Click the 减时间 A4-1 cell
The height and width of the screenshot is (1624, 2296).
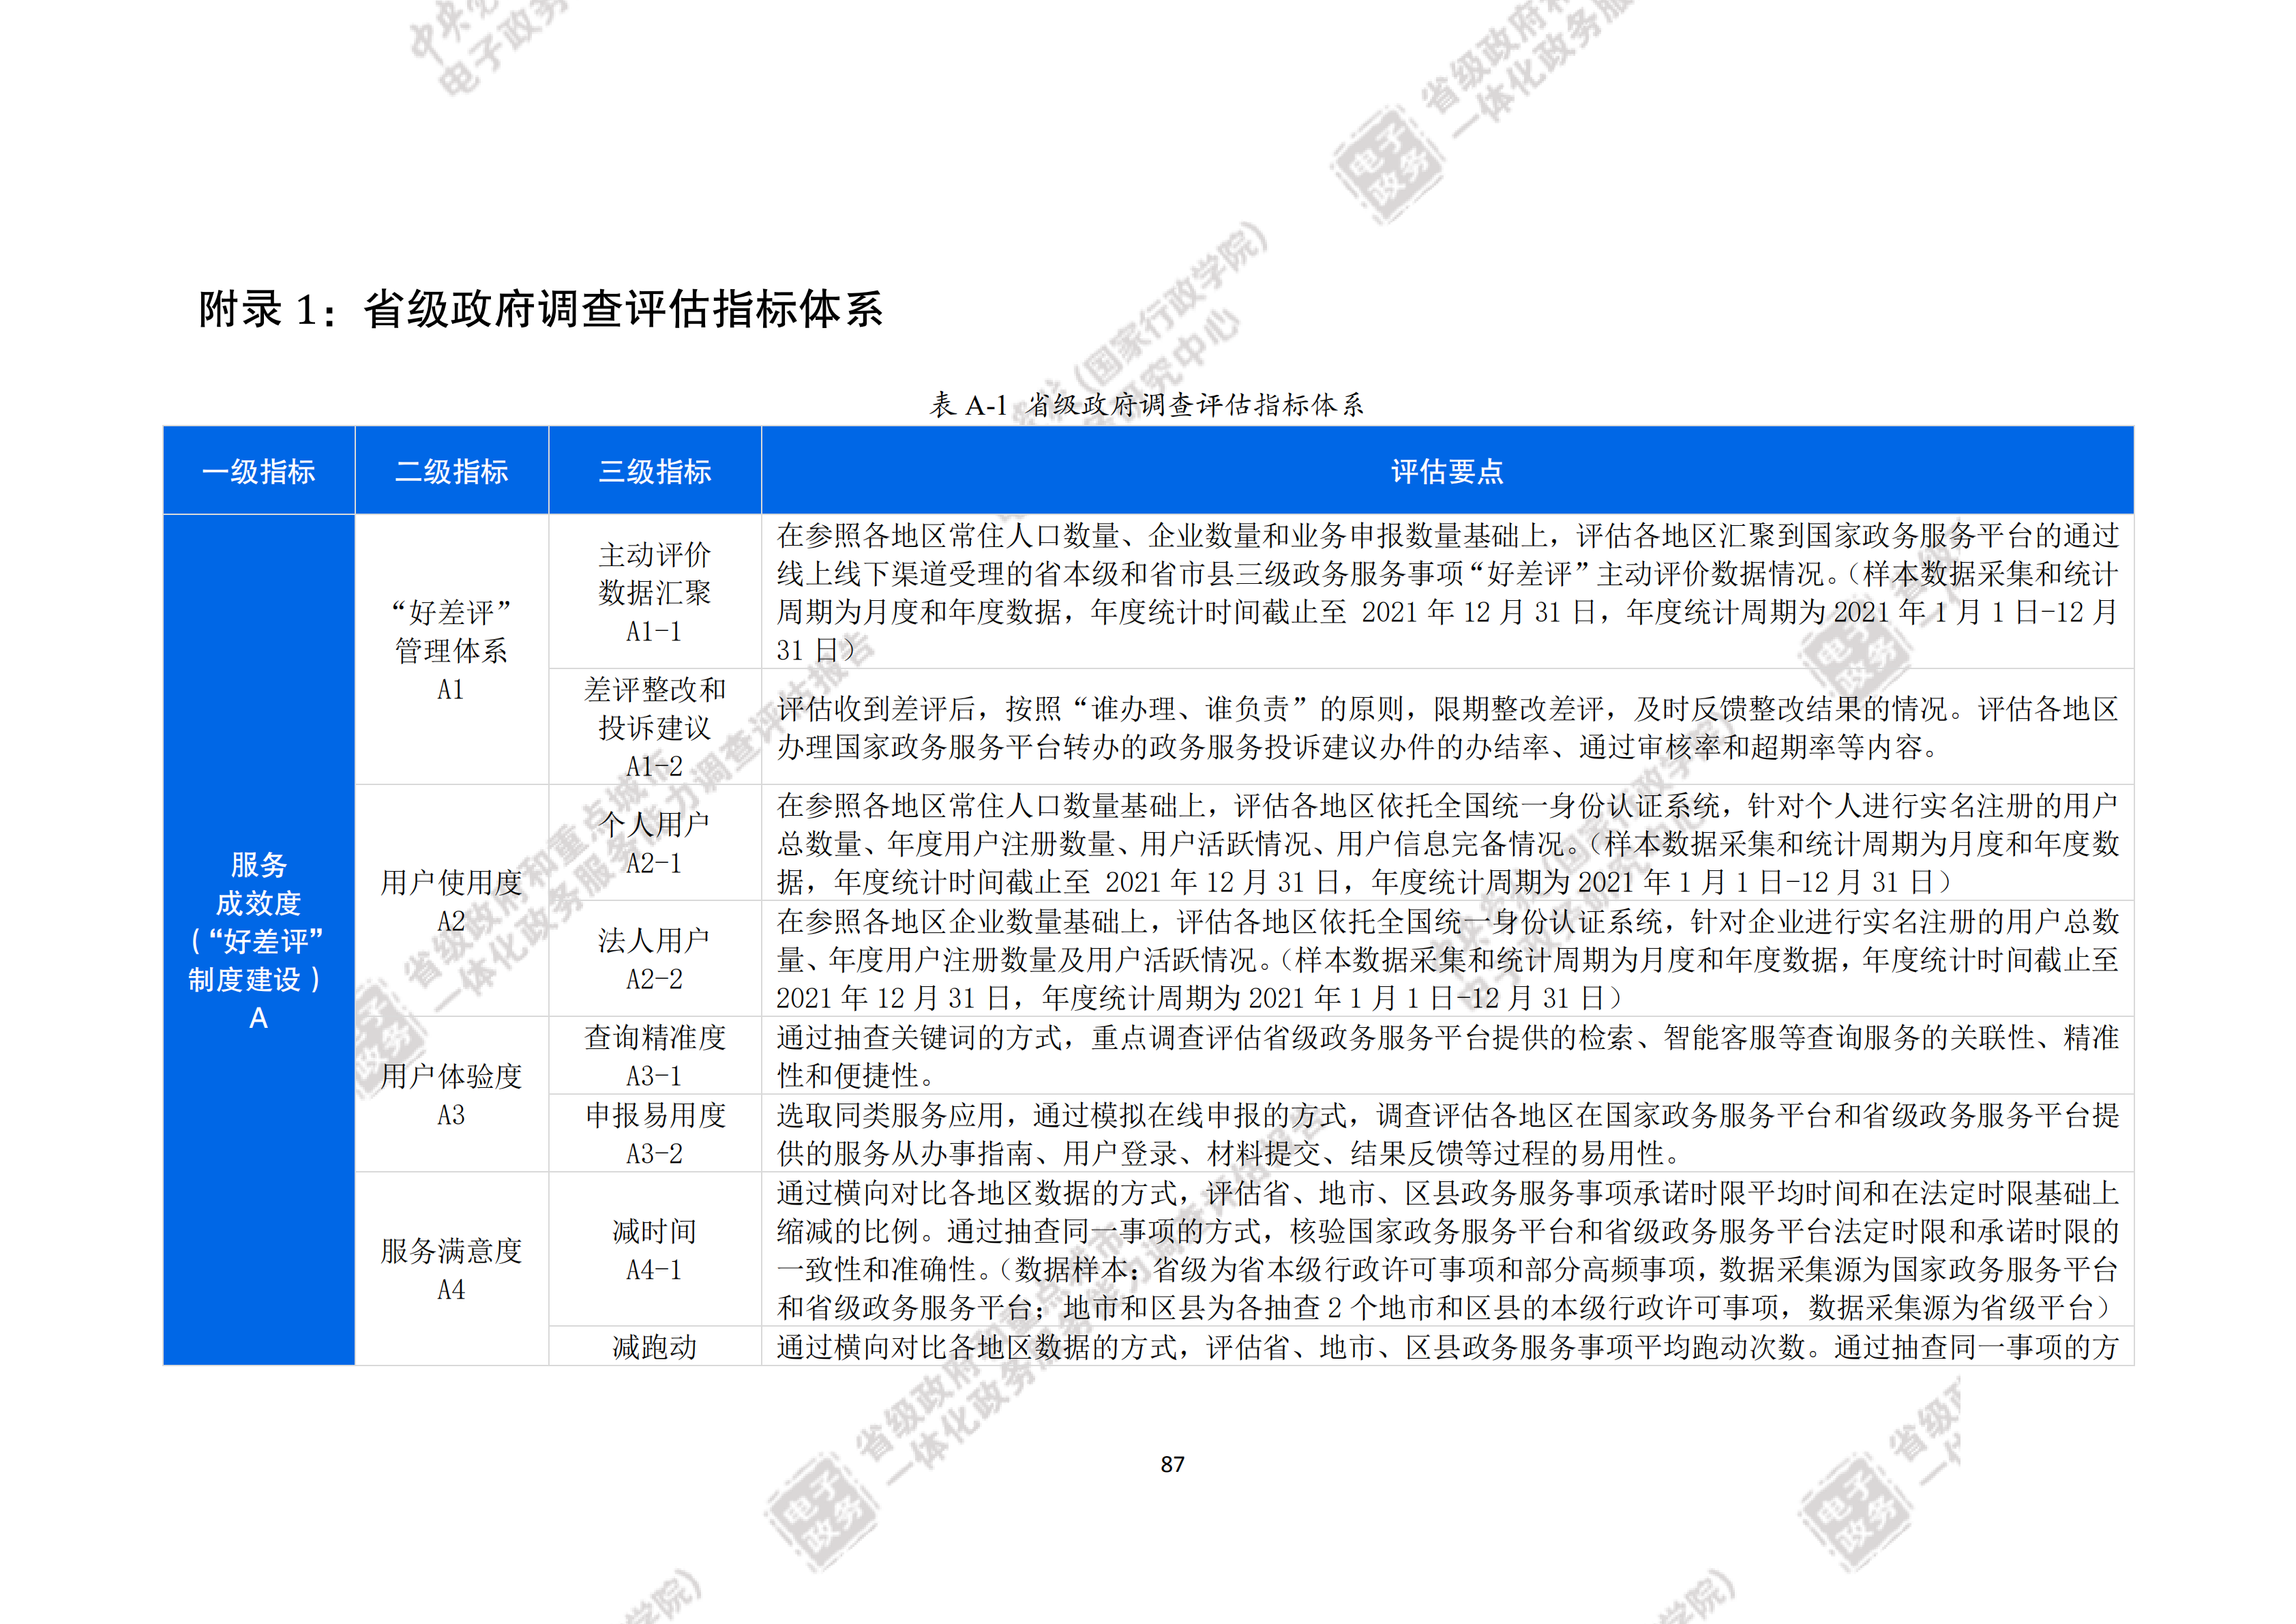(x=654, y=1250)
